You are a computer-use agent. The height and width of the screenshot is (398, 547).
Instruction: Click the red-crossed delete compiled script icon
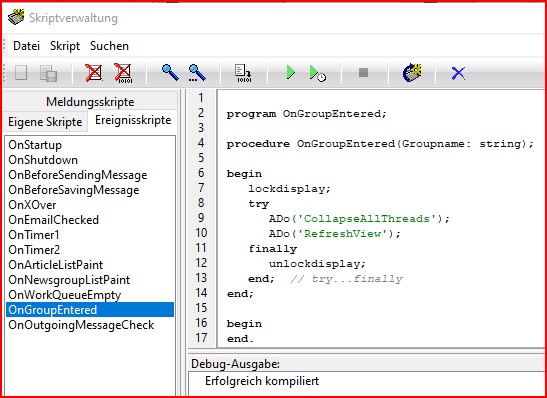pyautogui.click(x=123, y=73)
